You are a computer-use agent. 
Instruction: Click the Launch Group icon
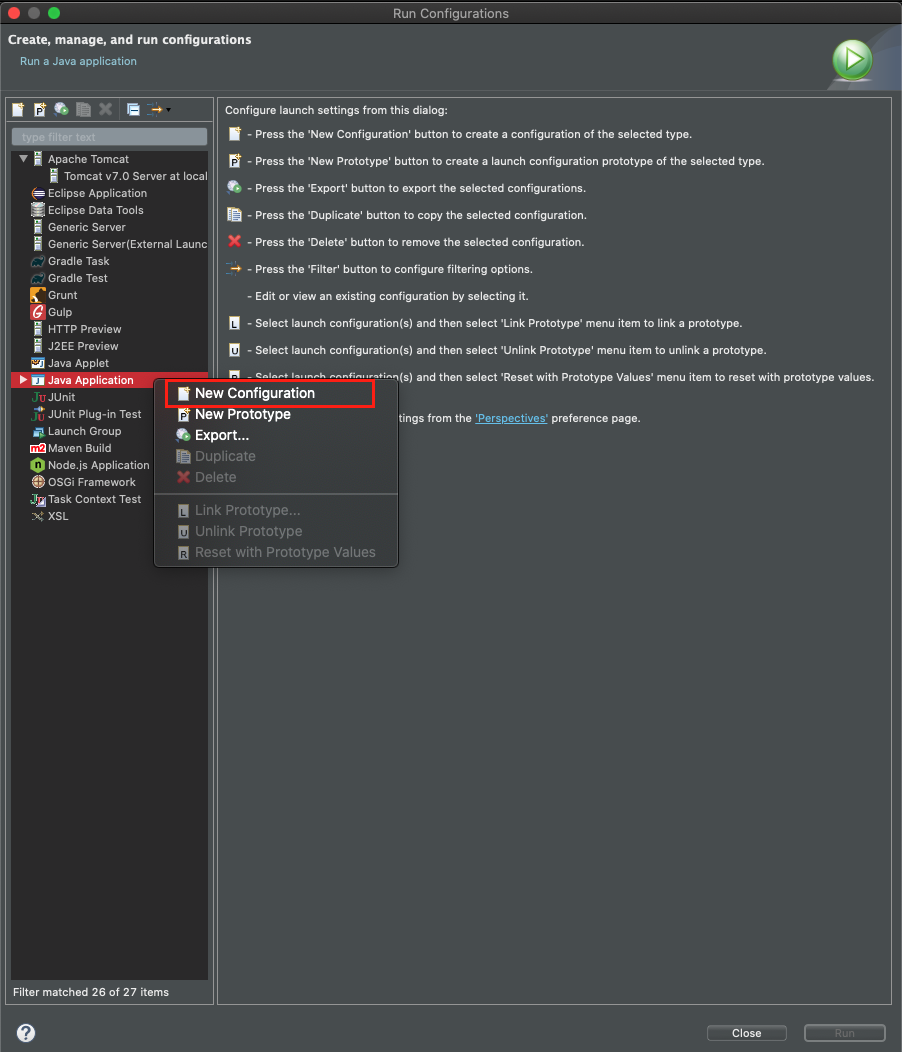(x=38, y=431)
